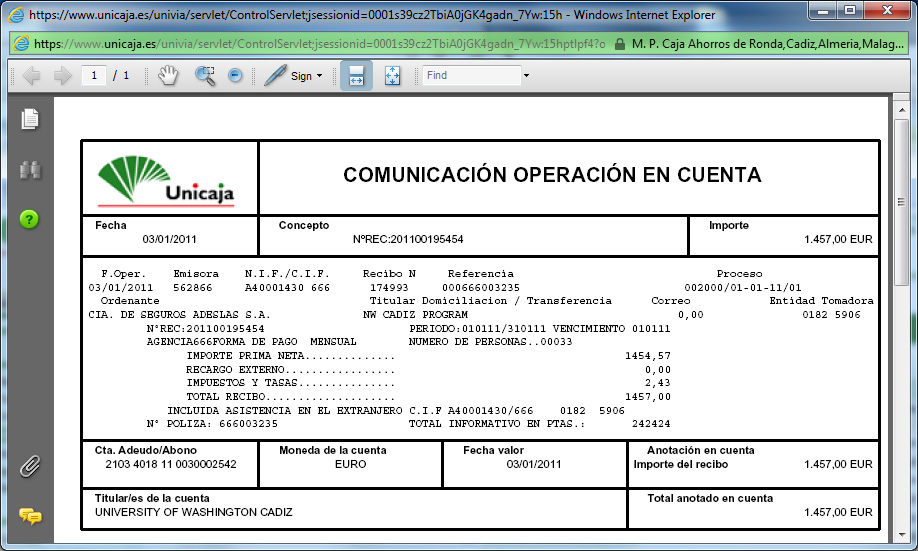Select the Importe del recibo label

(680, 464)
